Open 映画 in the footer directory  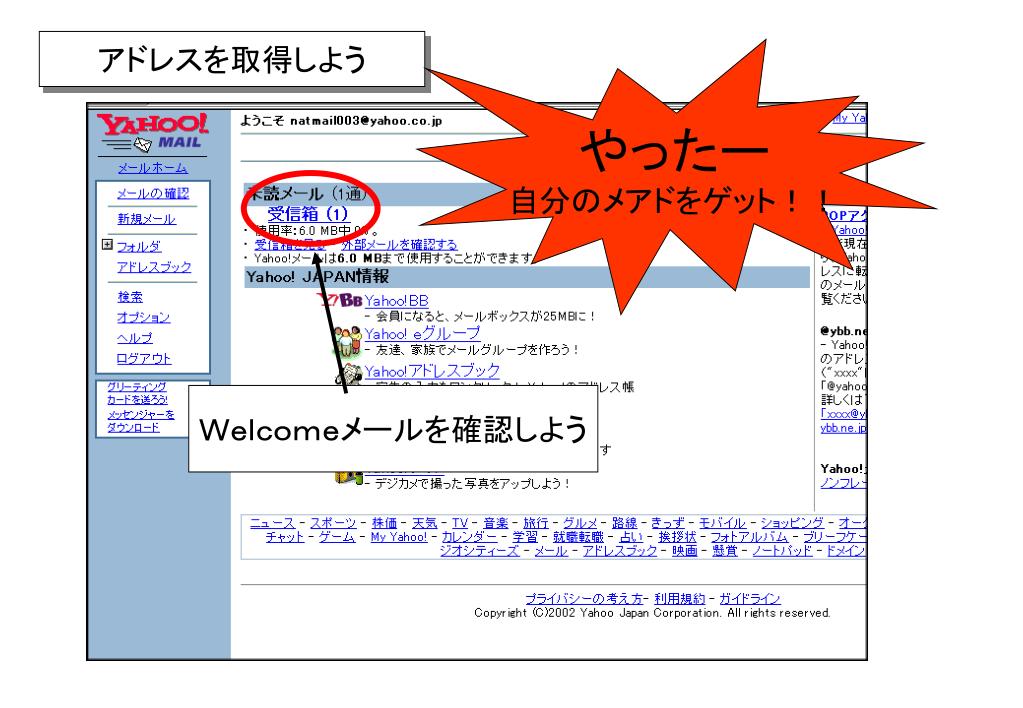pyautogui.click(x=684, y=550)
